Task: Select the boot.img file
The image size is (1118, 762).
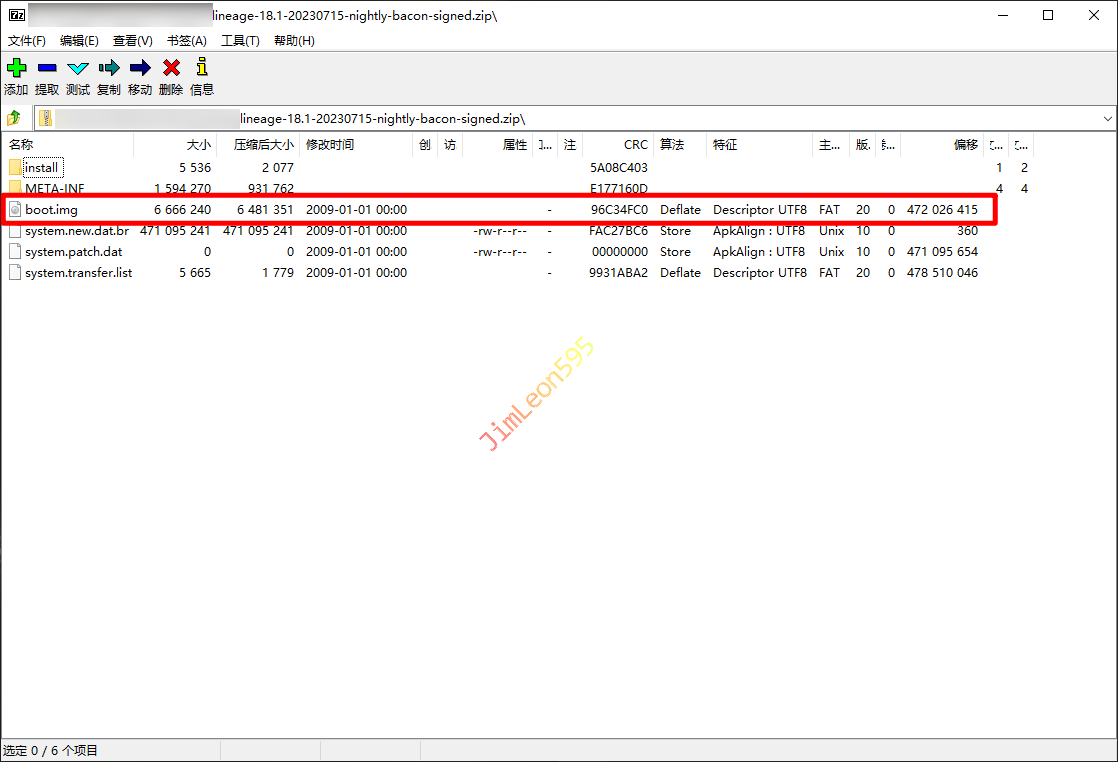Action: pos(51,210)
